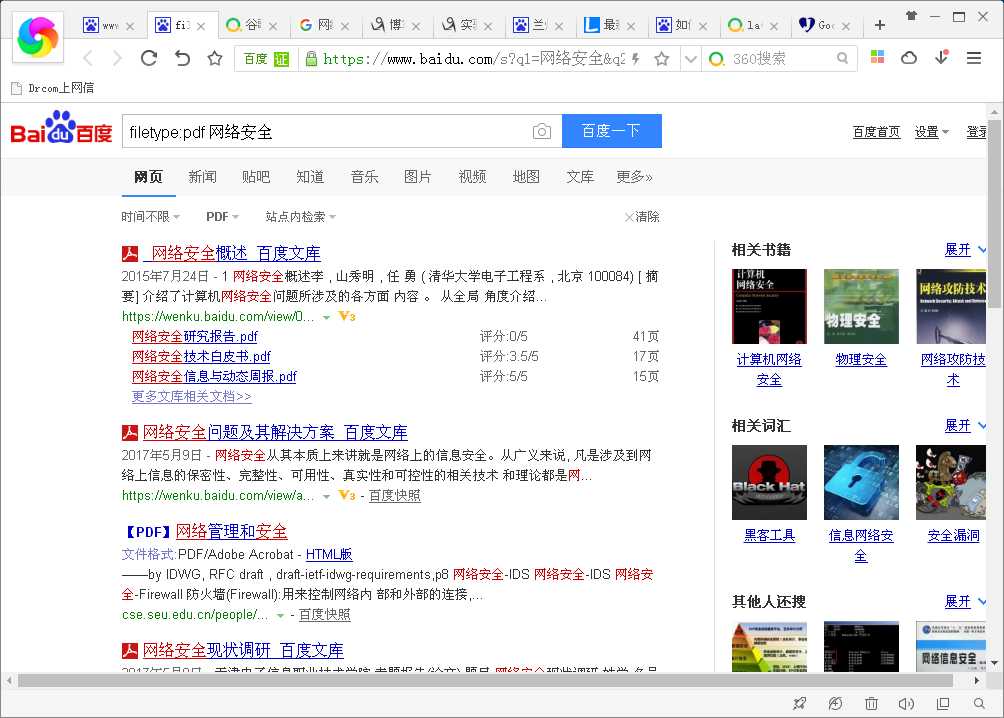Open dropdown arrow after cse.seu.edu.cn URL
The height and width of the screenshot is (718, 1004).
coord(280,616)
